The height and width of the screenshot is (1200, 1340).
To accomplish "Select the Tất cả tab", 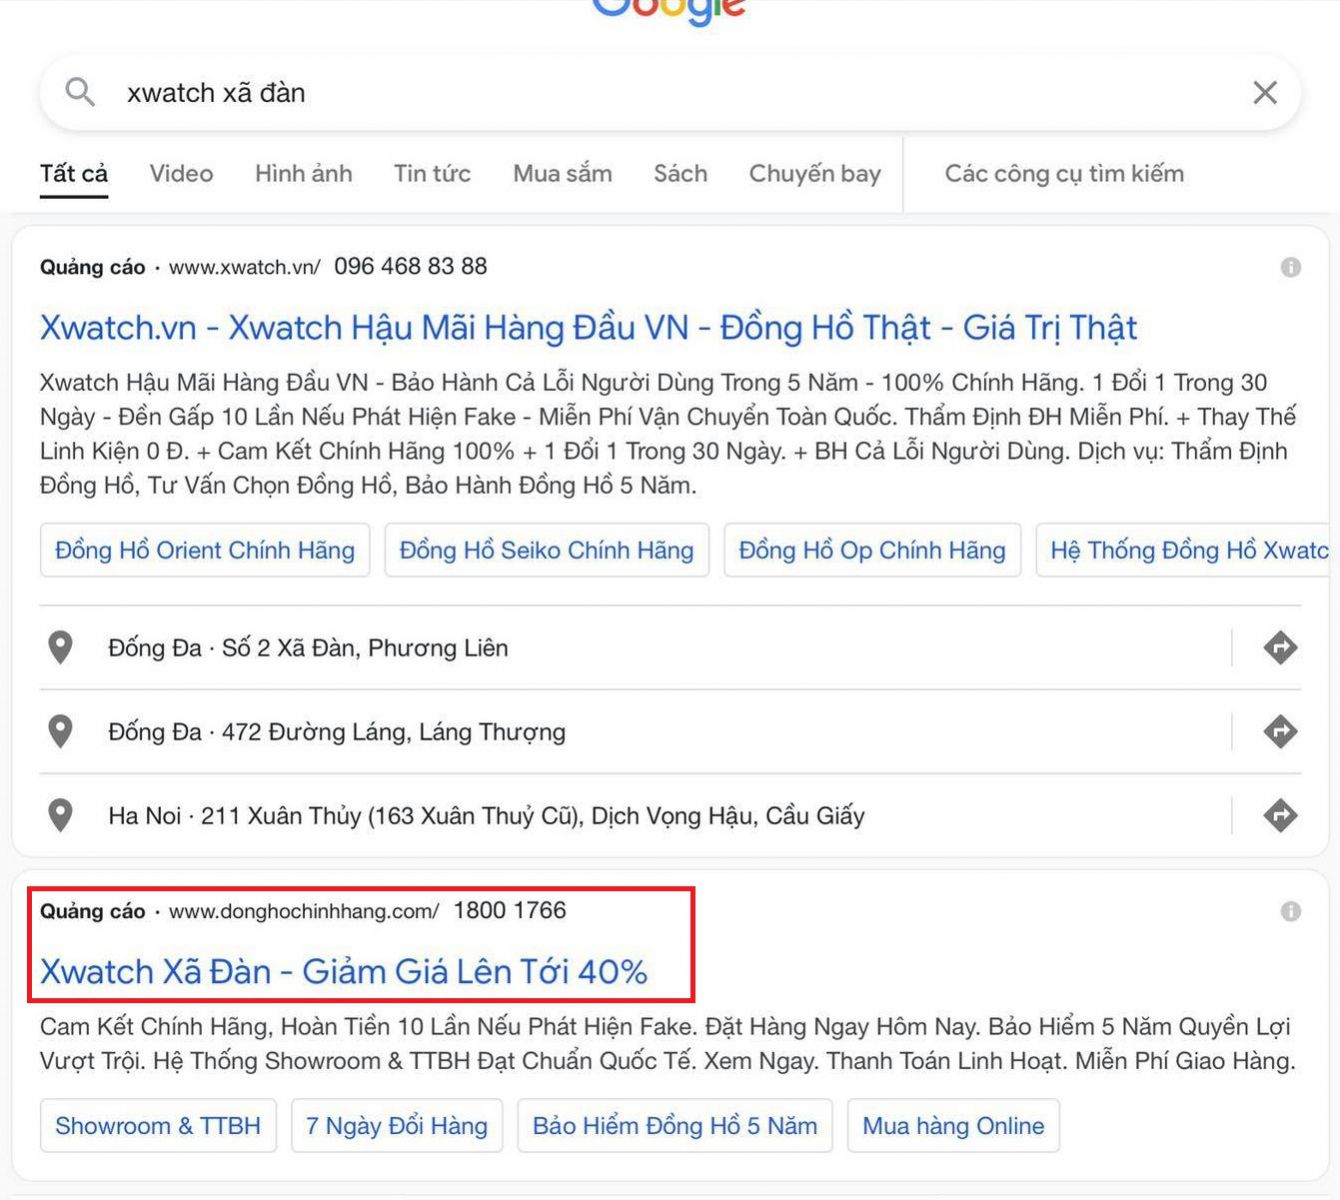I will tap(74, 174).
